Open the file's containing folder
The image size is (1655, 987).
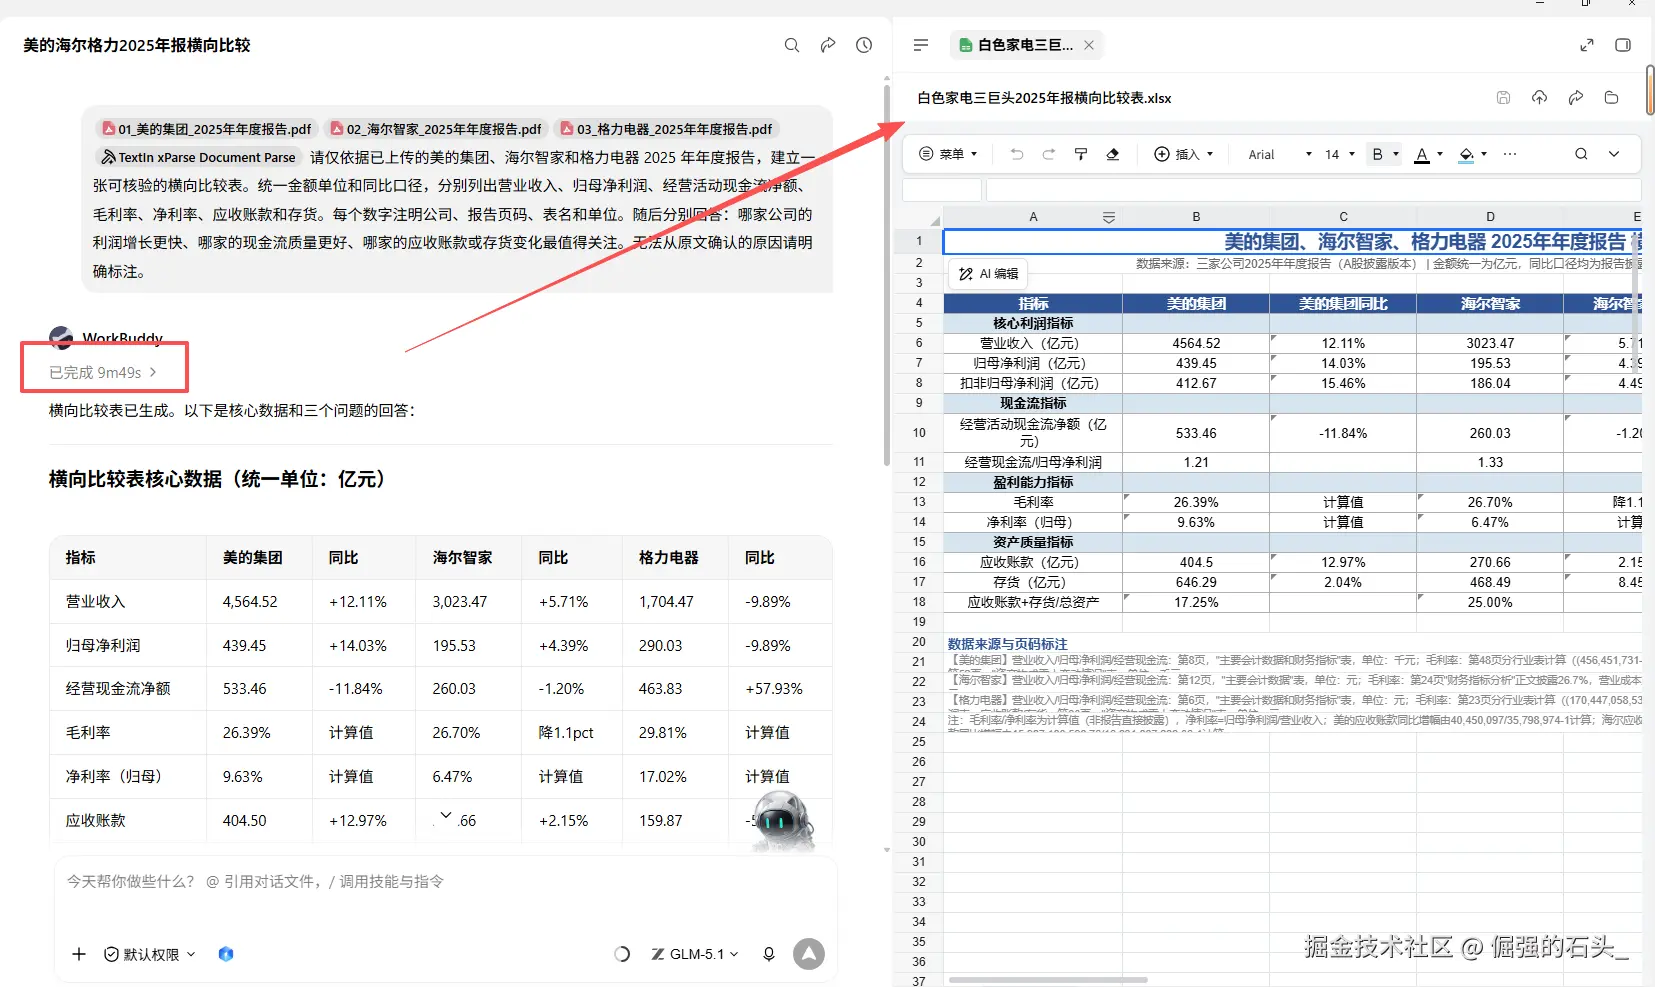(1611, 97)
